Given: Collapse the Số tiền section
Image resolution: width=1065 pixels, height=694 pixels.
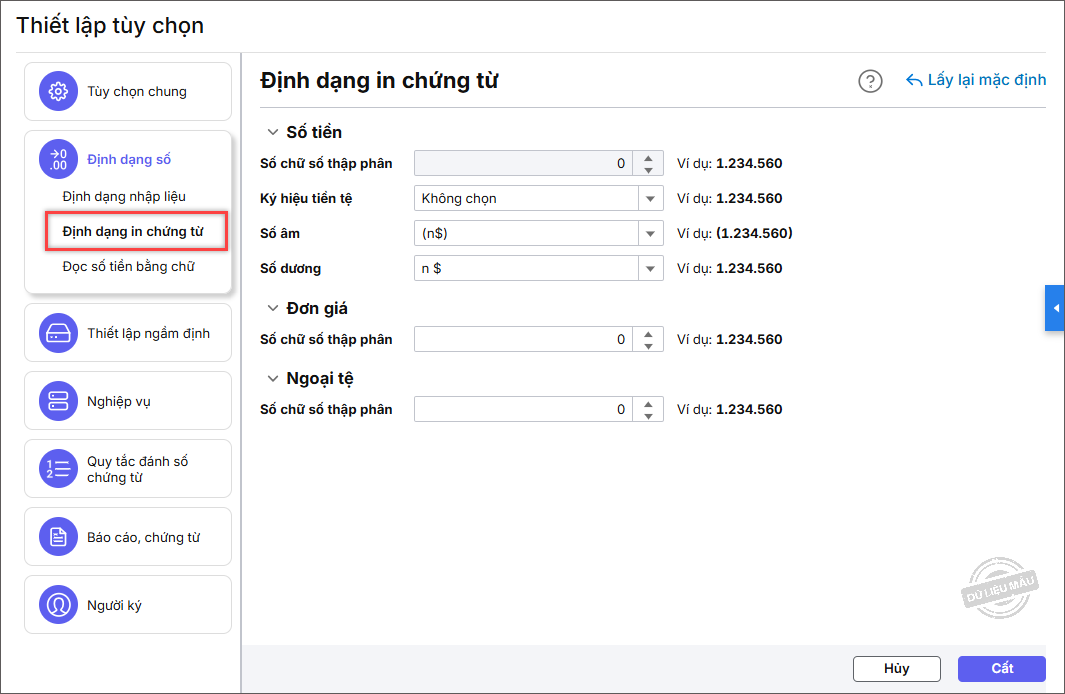Looking at the screenshot, I should click(x=272, y=132).
